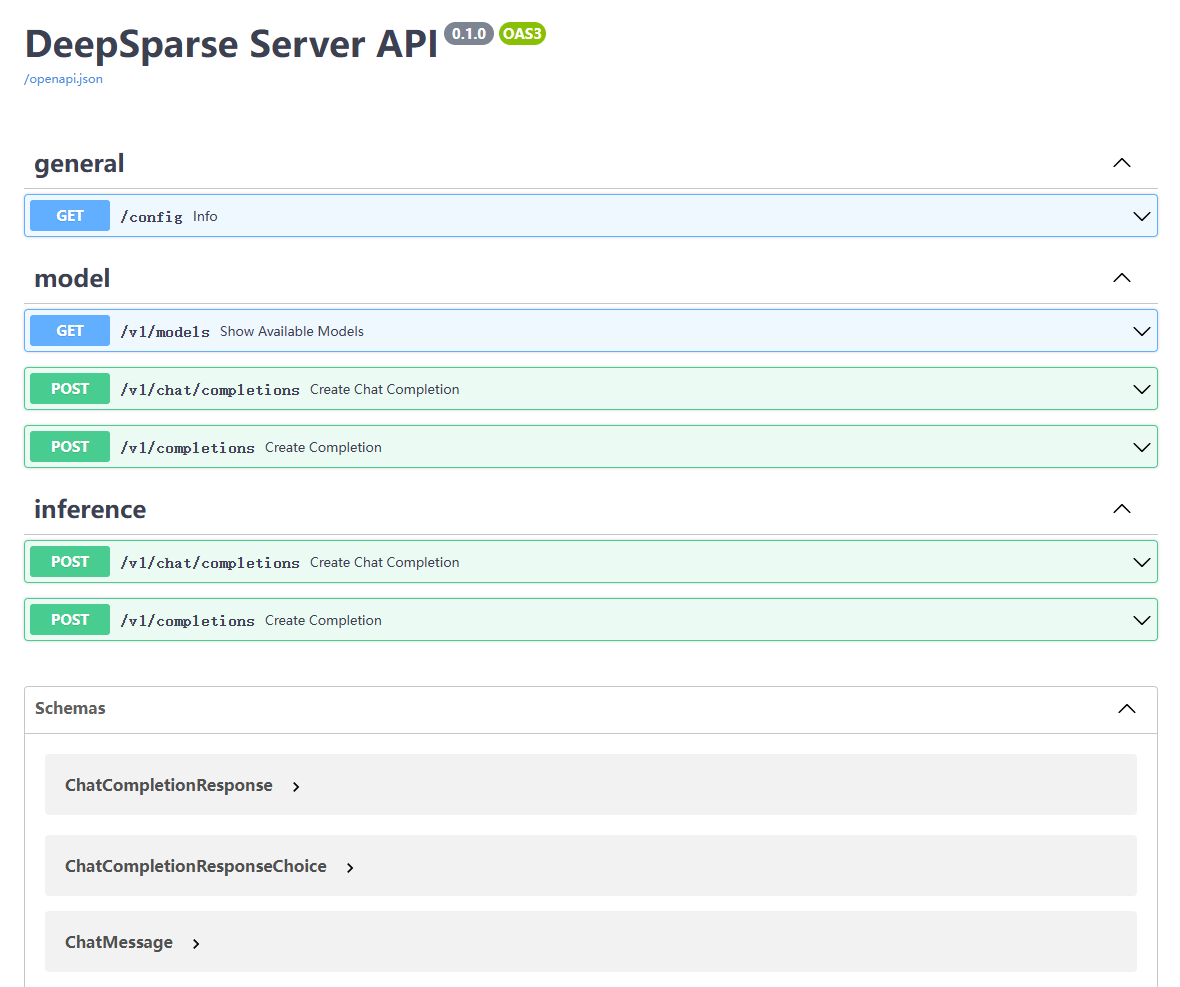Expand the GET /config endpoint arrow
Image resolution: width=1180 pixels, height=987 pixels.
[x=1141, y=217]
